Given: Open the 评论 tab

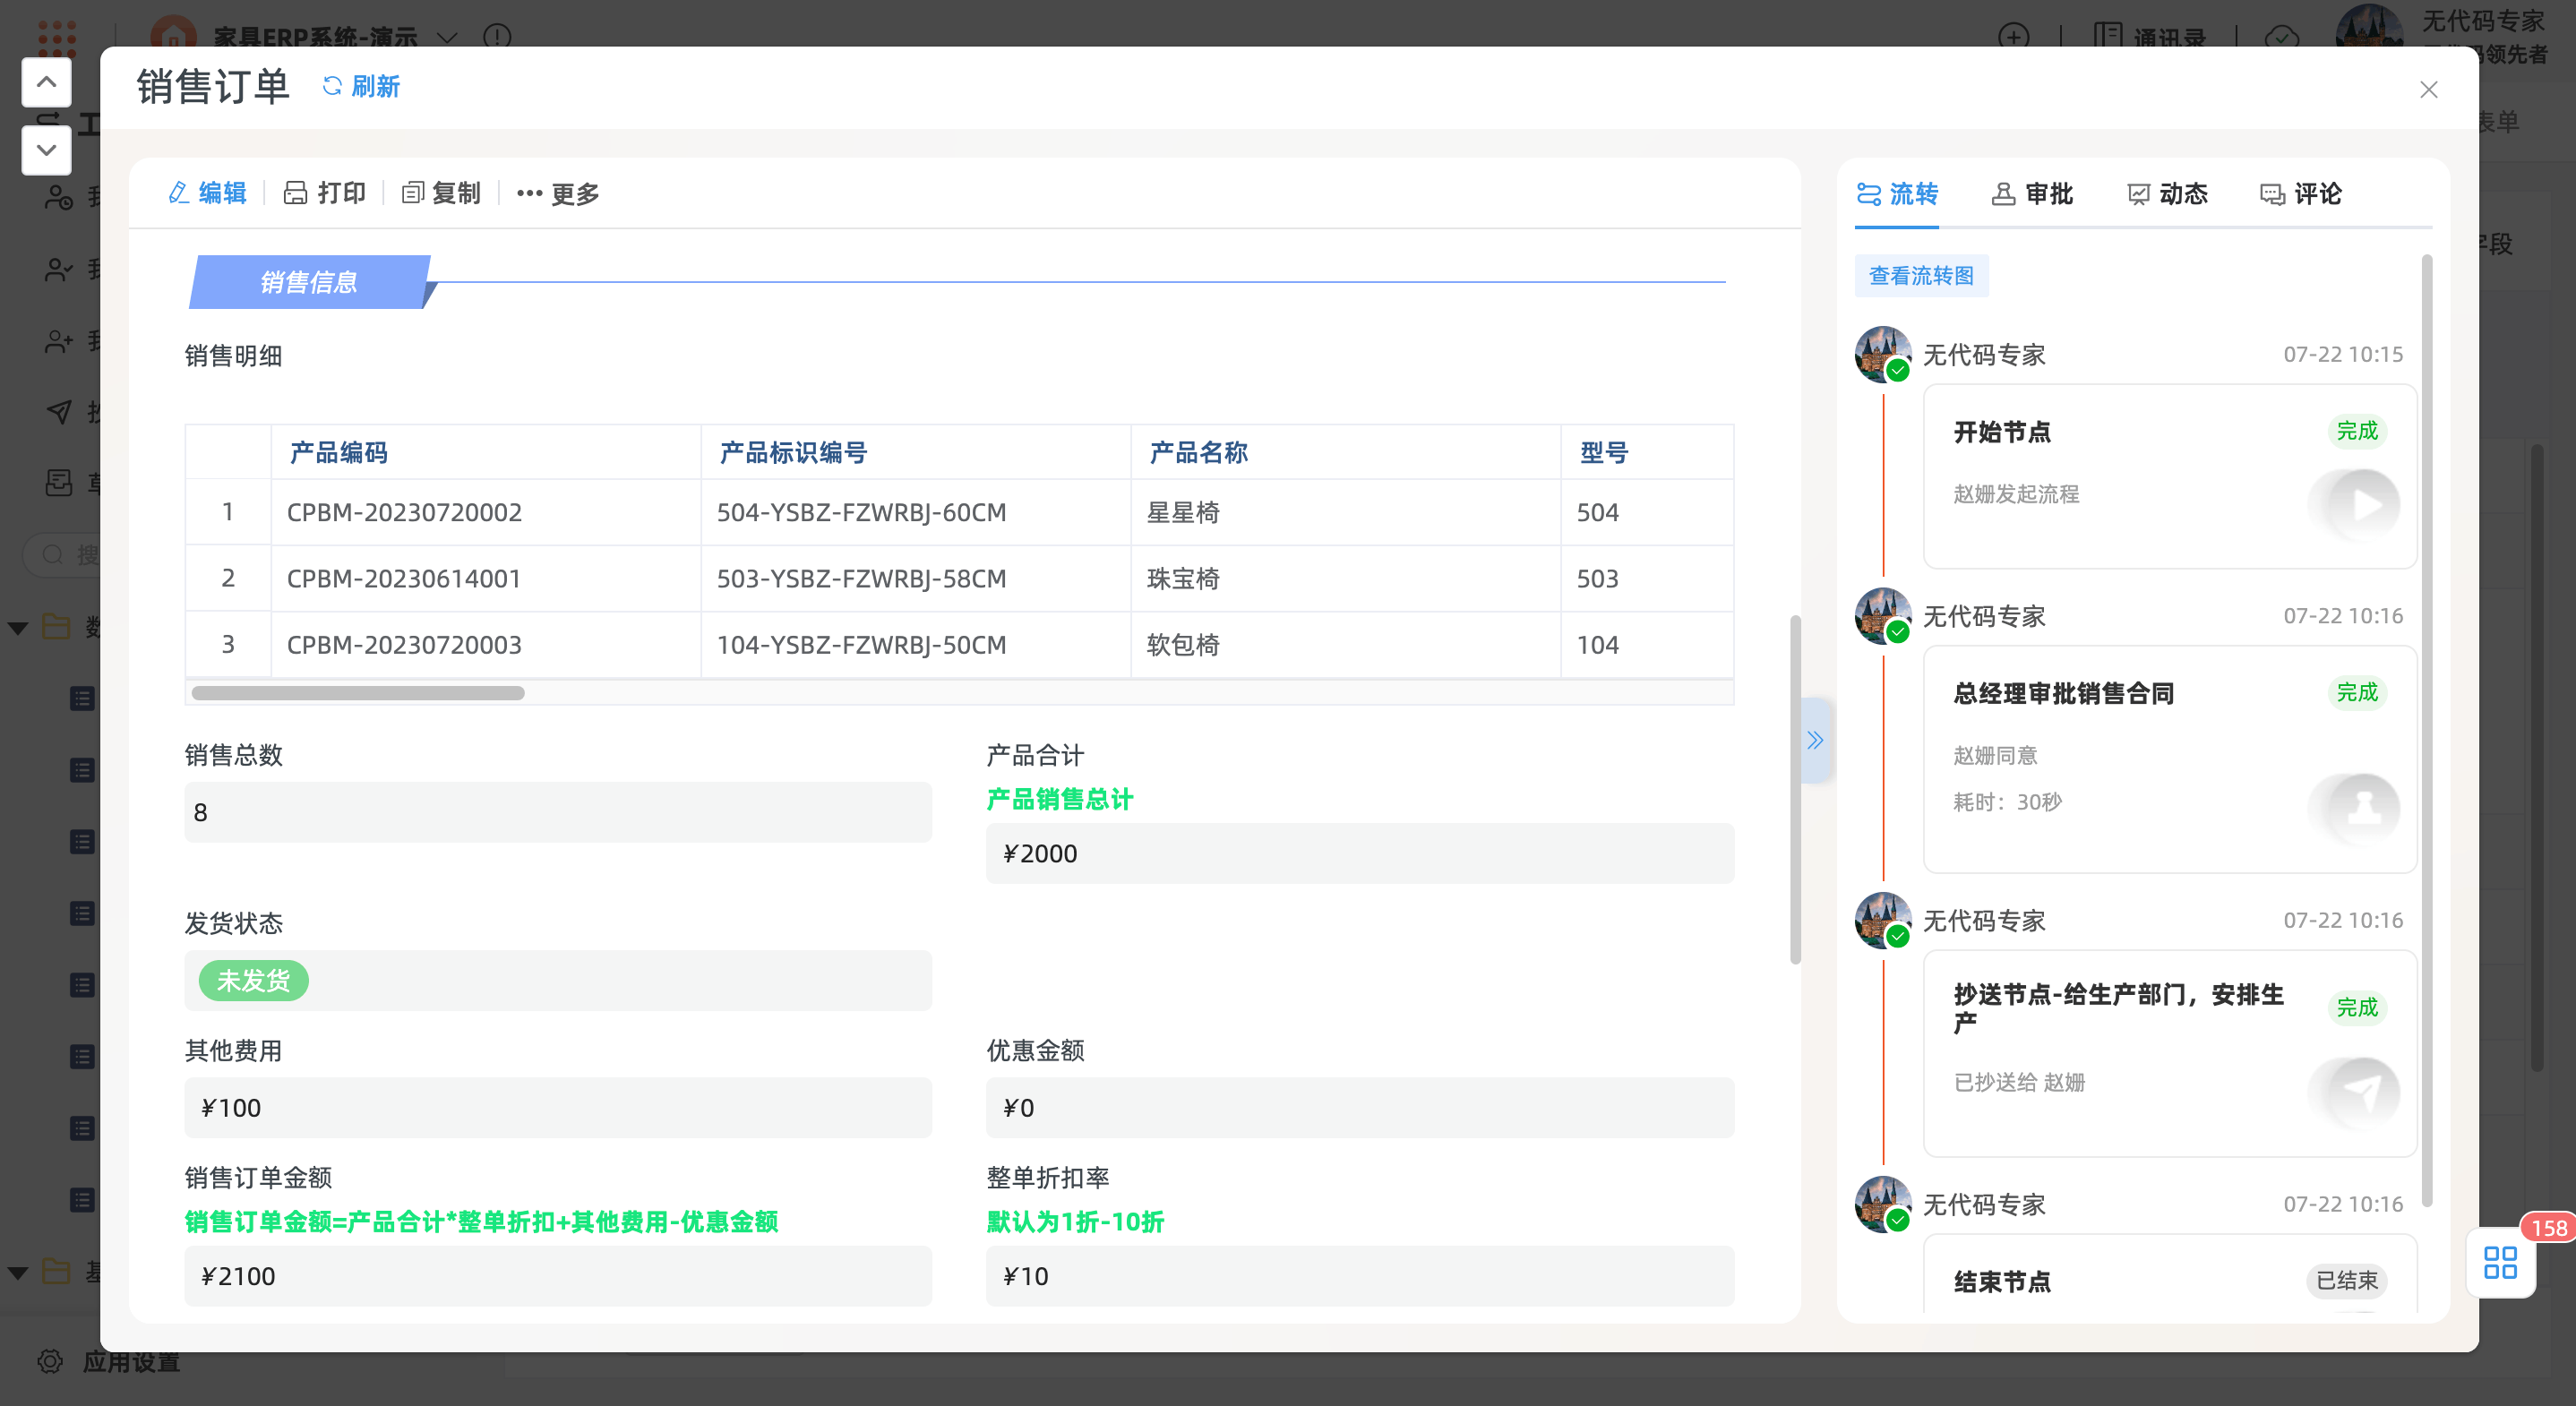Looking at the screenshot, I should pyautogui.click(x=2301, y=194).
